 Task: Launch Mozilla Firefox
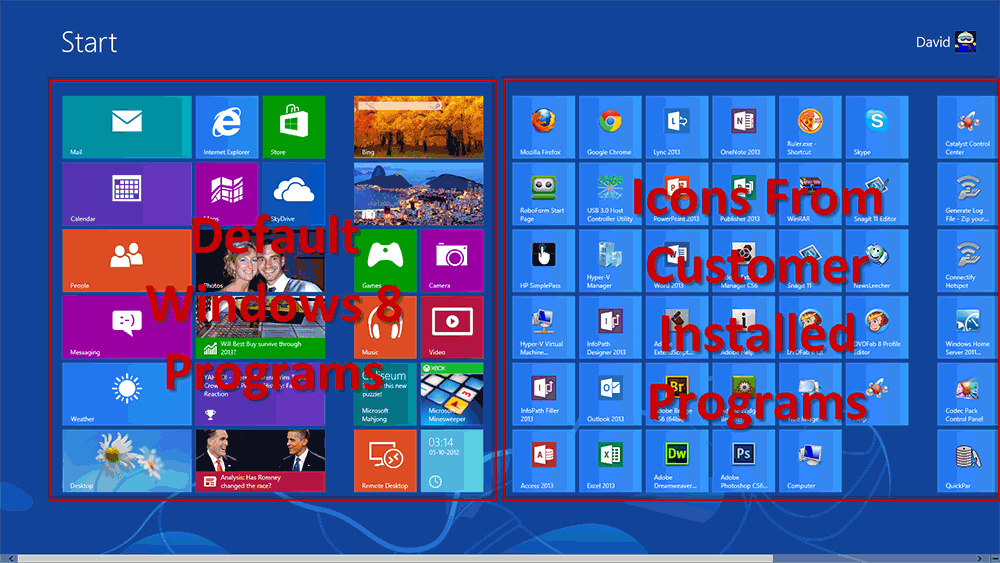click(x=543, y=127)
